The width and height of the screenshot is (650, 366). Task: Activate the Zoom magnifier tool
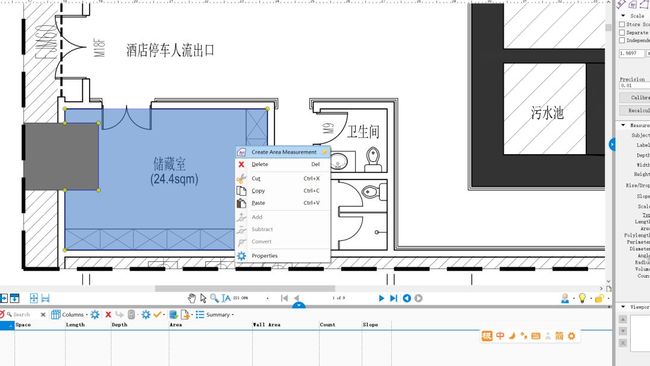pos(214,298)
